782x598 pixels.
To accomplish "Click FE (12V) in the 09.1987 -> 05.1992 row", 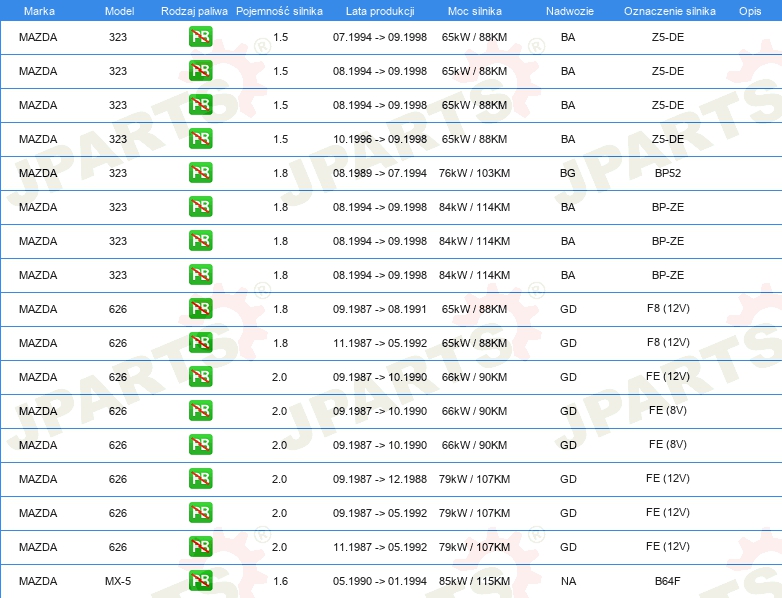I will click(x=668, y=512).
